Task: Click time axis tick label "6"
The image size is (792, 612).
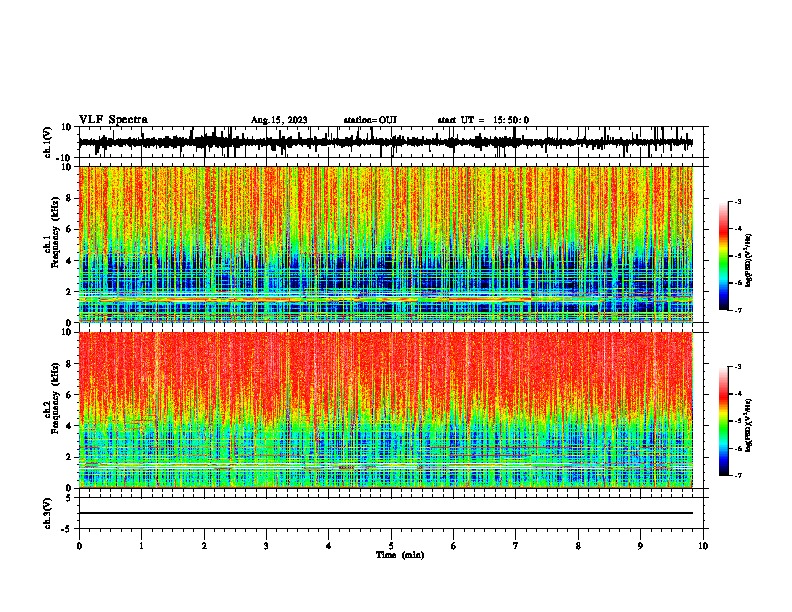Action: tap(454, 546)
